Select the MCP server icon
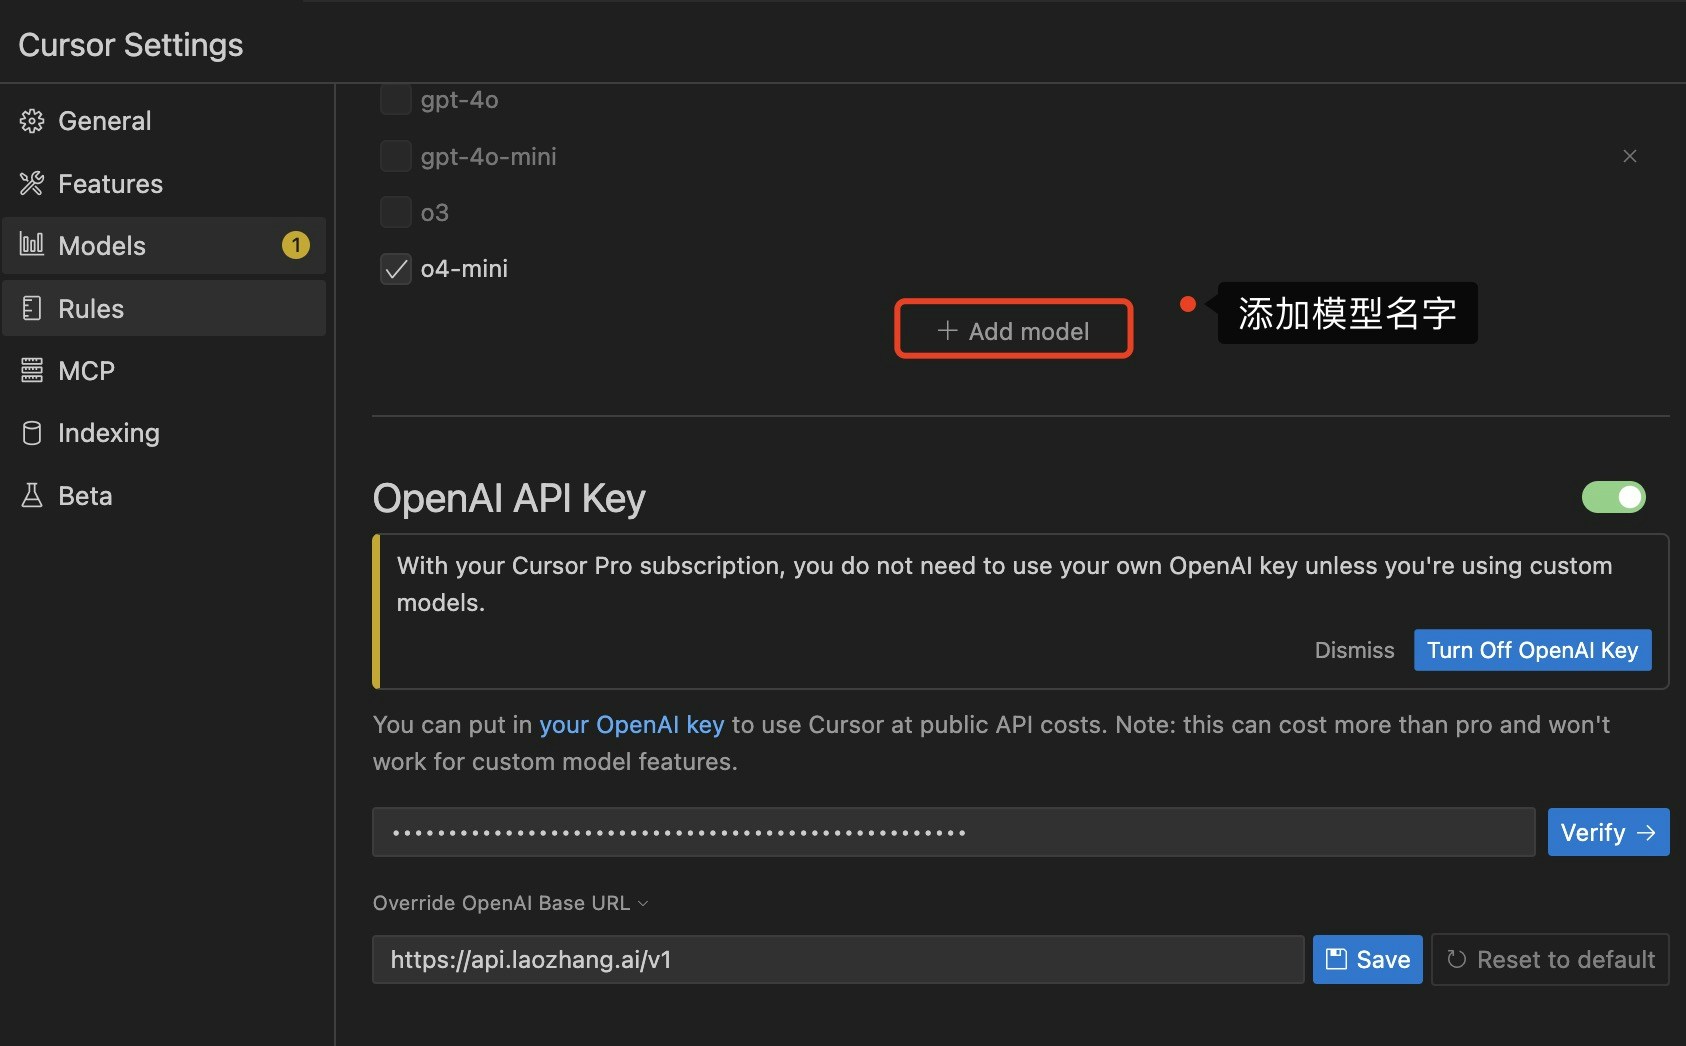Screen dimensions: 1686x1046 point(33,370)
